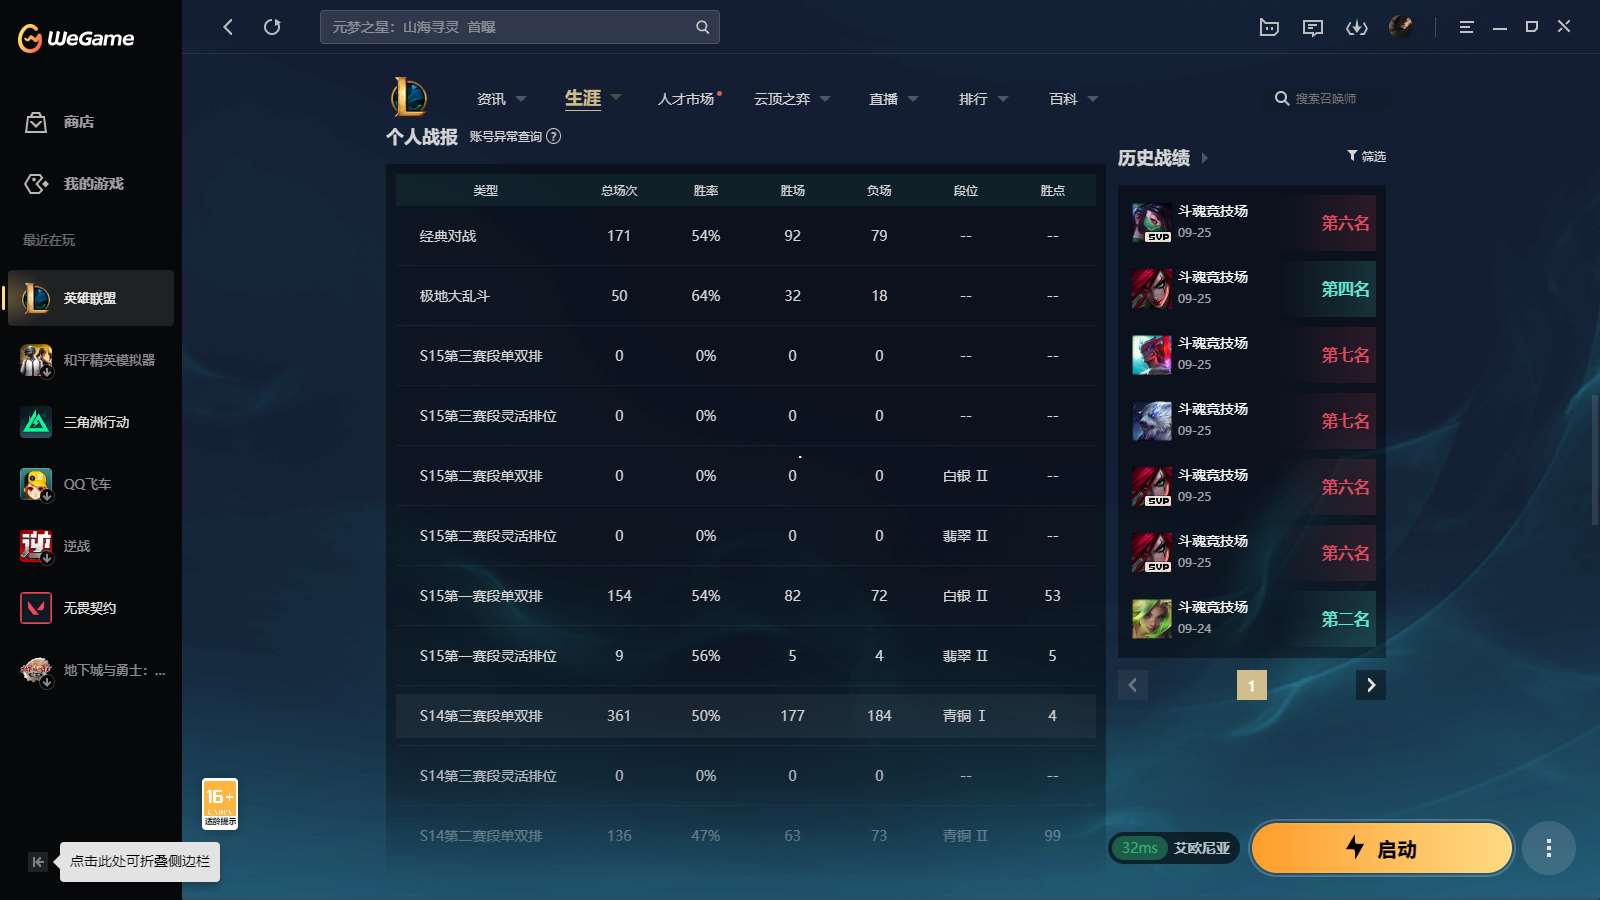Screen dimensions: 1600x900
Task: Click the refresh page icon
Action: coord(272,27)
